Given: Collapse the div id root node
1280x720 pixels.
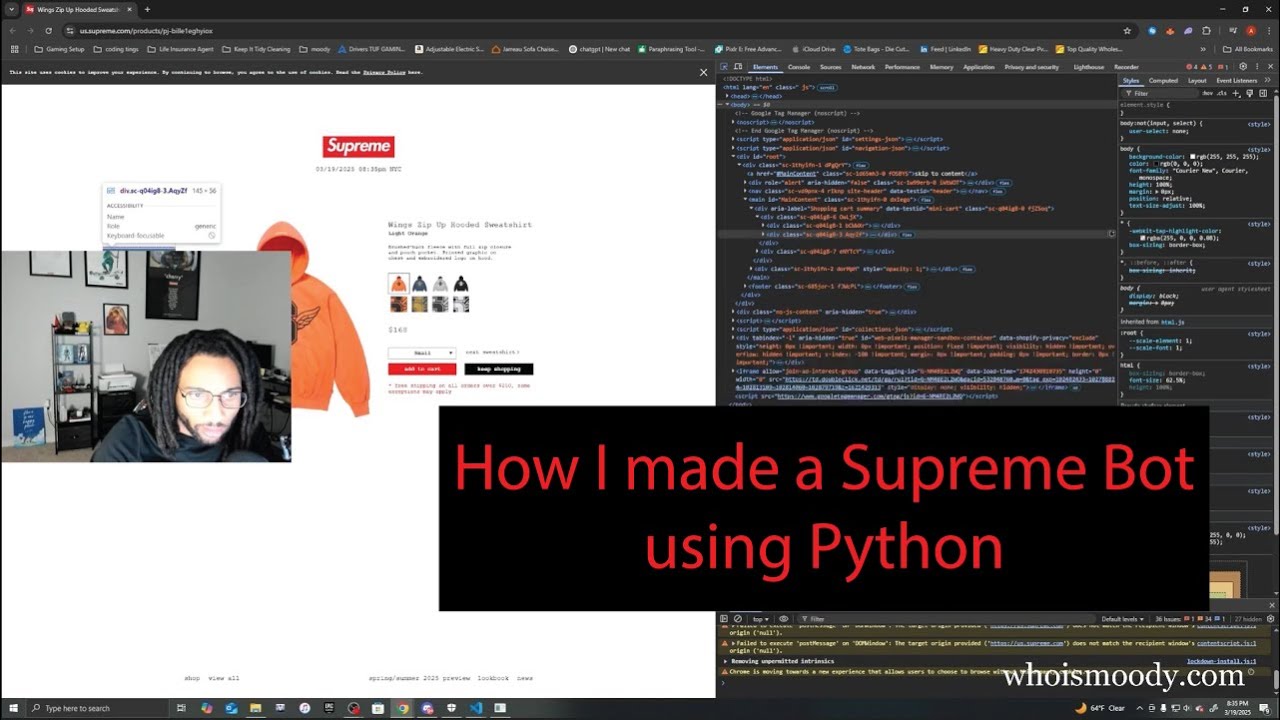Looking at the screenshot, I should click(x=734, y=157).
